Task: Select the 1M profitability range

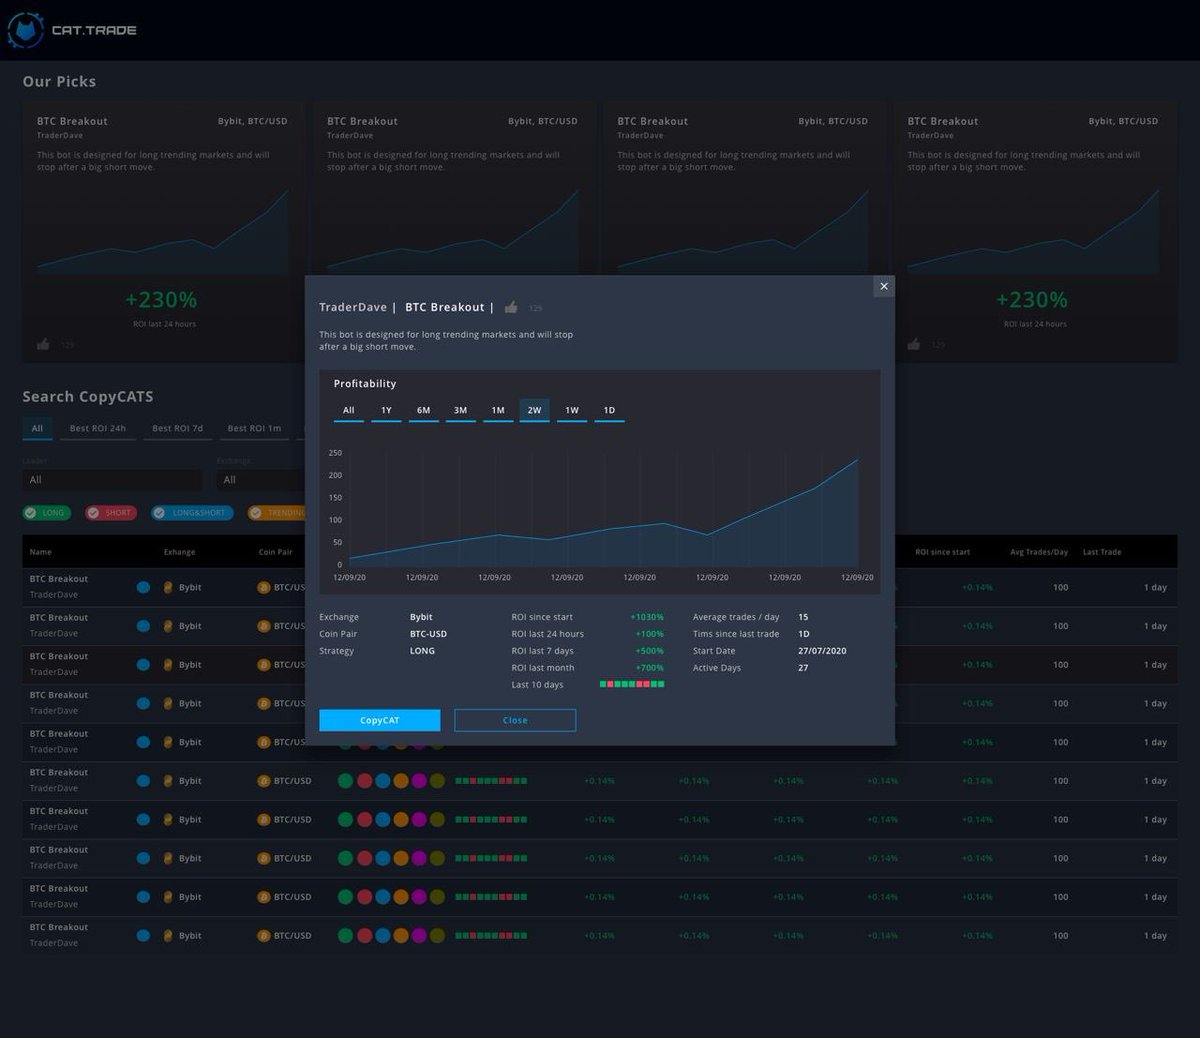Action: 498,411
